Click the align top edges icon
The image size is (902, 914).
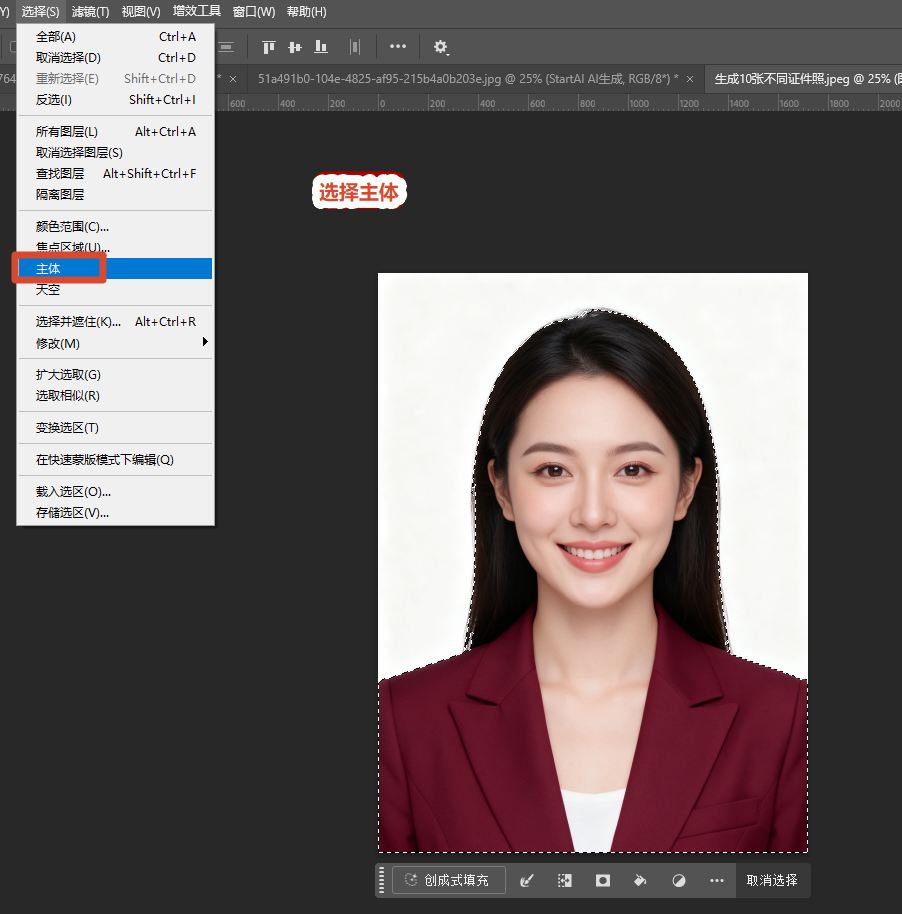pos(268,47)
